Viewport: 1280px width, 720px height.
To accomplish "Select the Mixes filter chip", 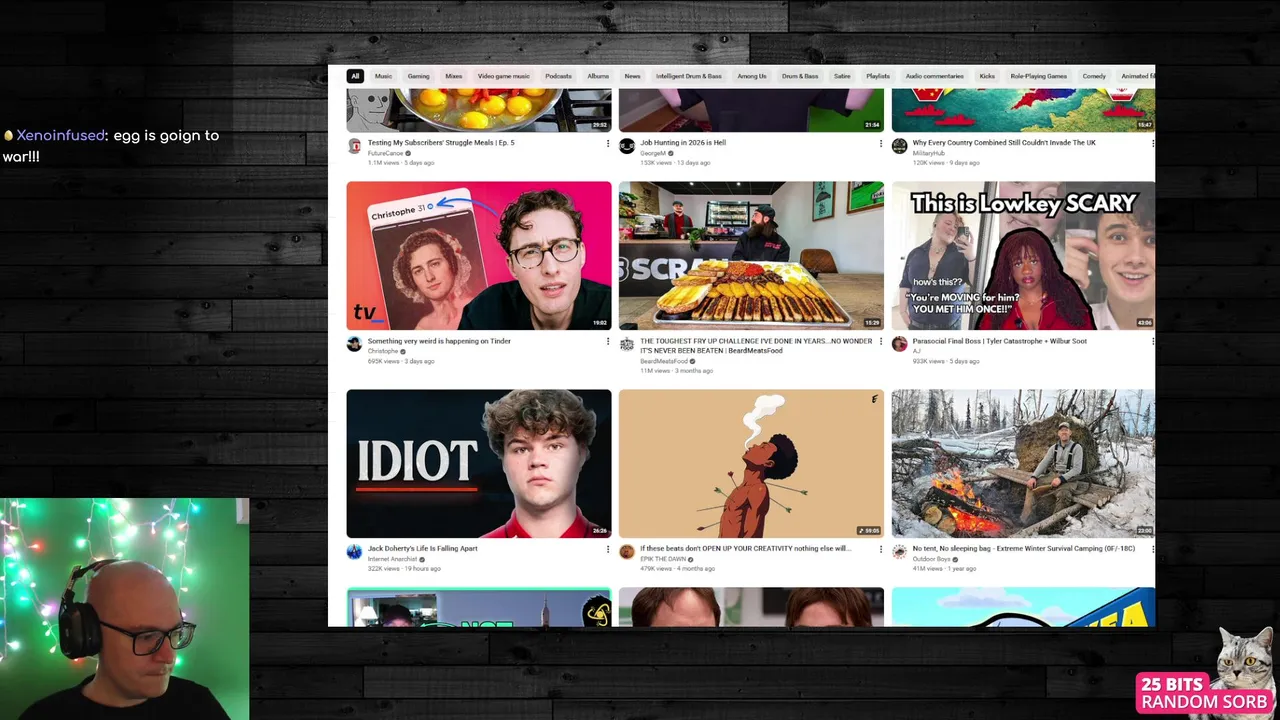I will pyautogui.click(x=454, y=76).
